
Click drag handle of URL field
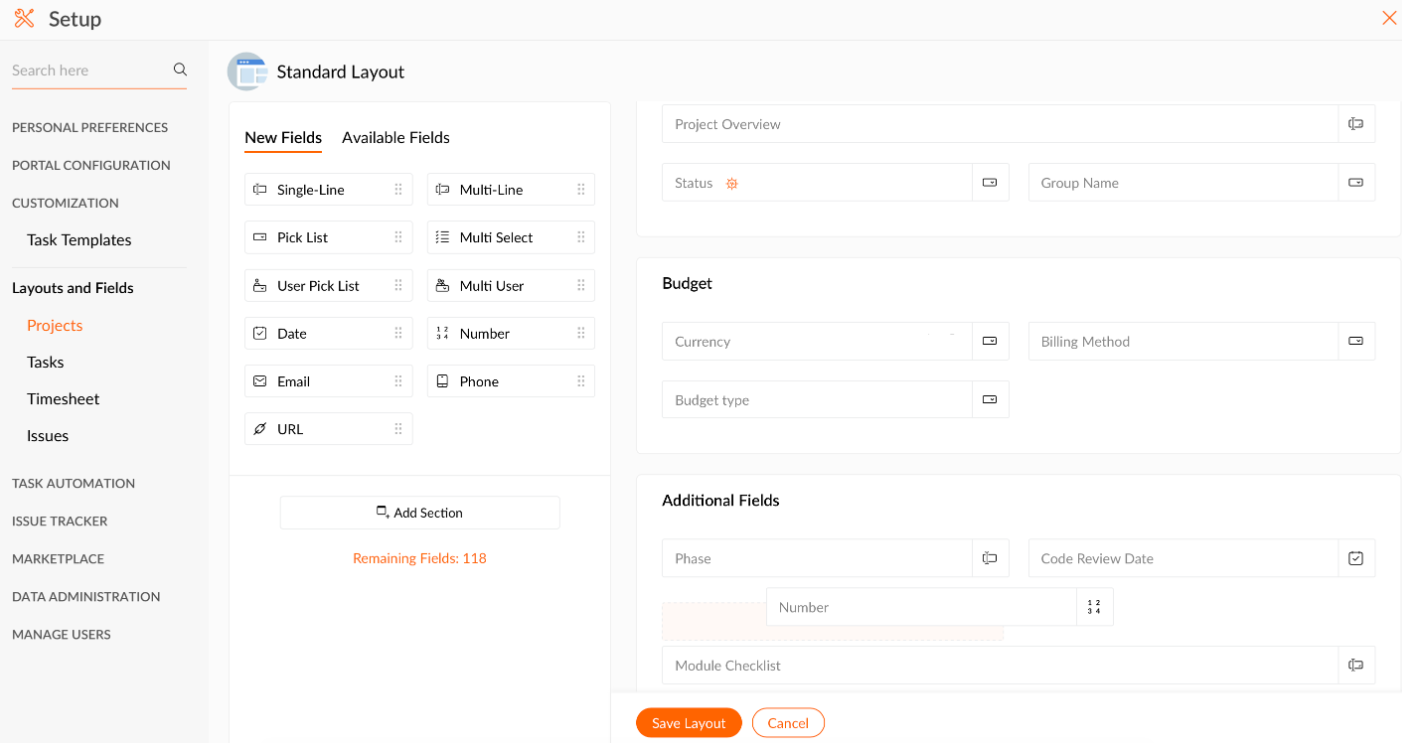click(x=398, y=429)
